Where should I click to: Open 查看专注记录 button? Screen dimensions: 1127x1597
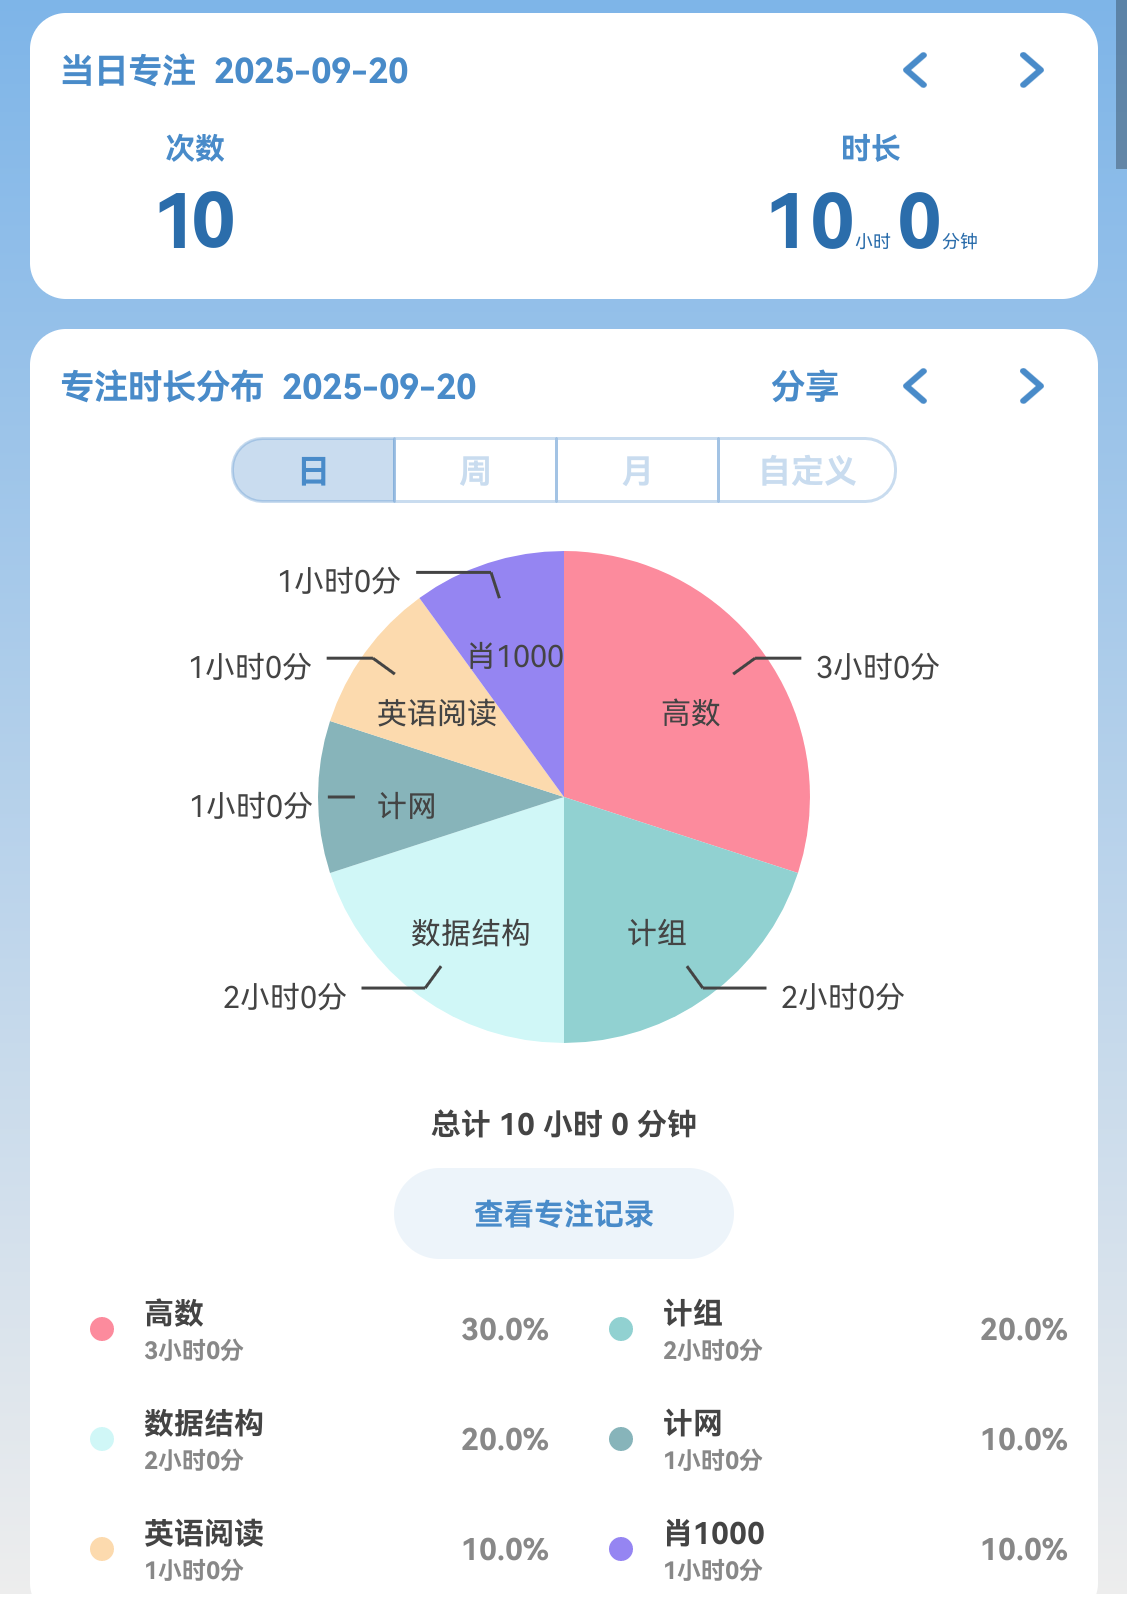click(563, 1213)
